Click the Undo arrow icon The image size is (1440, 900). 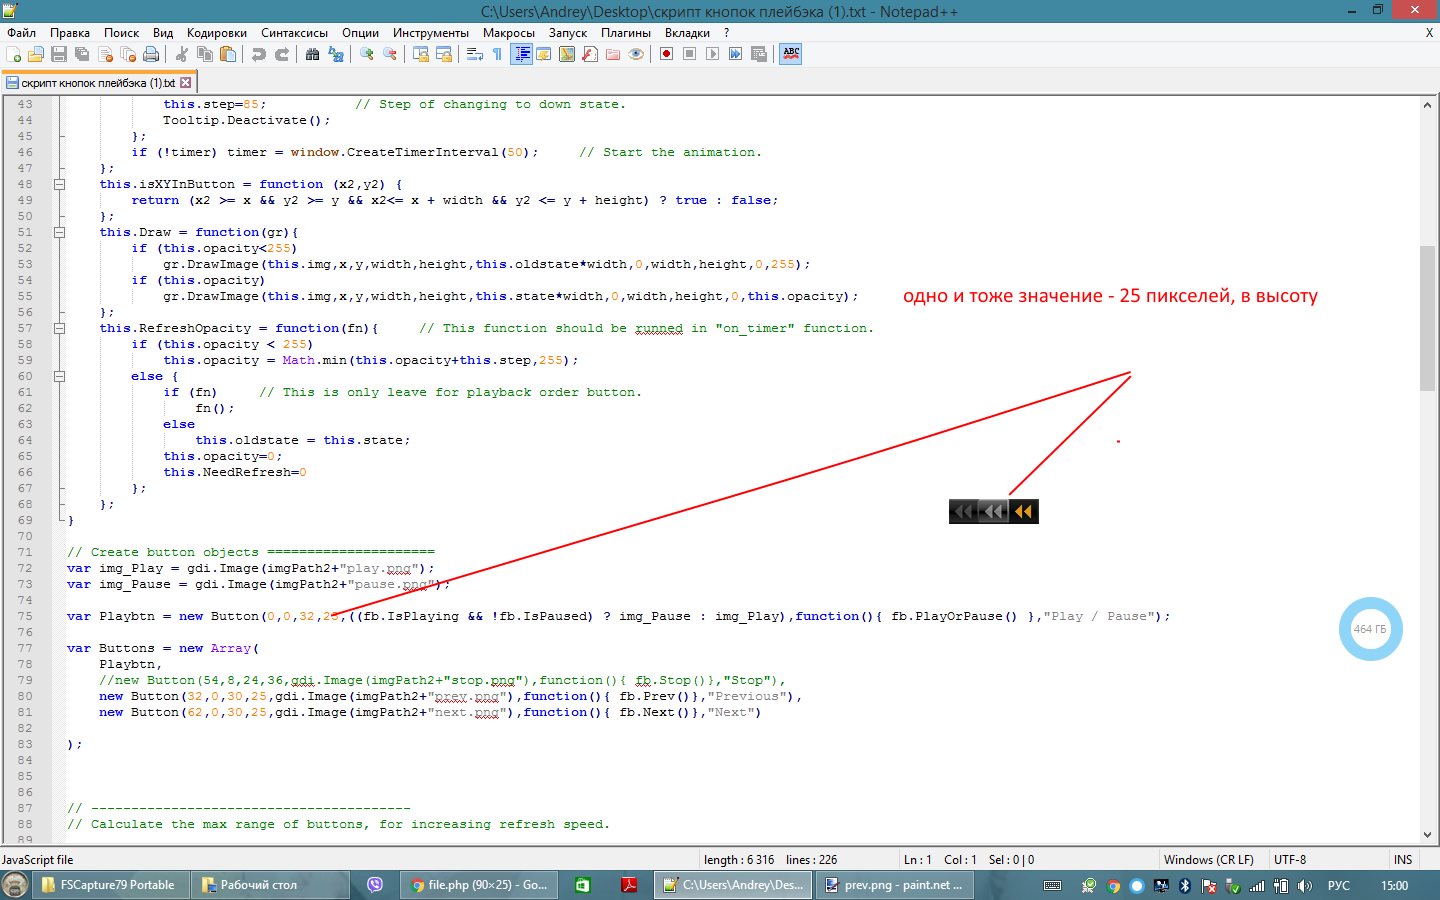click(x=259, y=54)
